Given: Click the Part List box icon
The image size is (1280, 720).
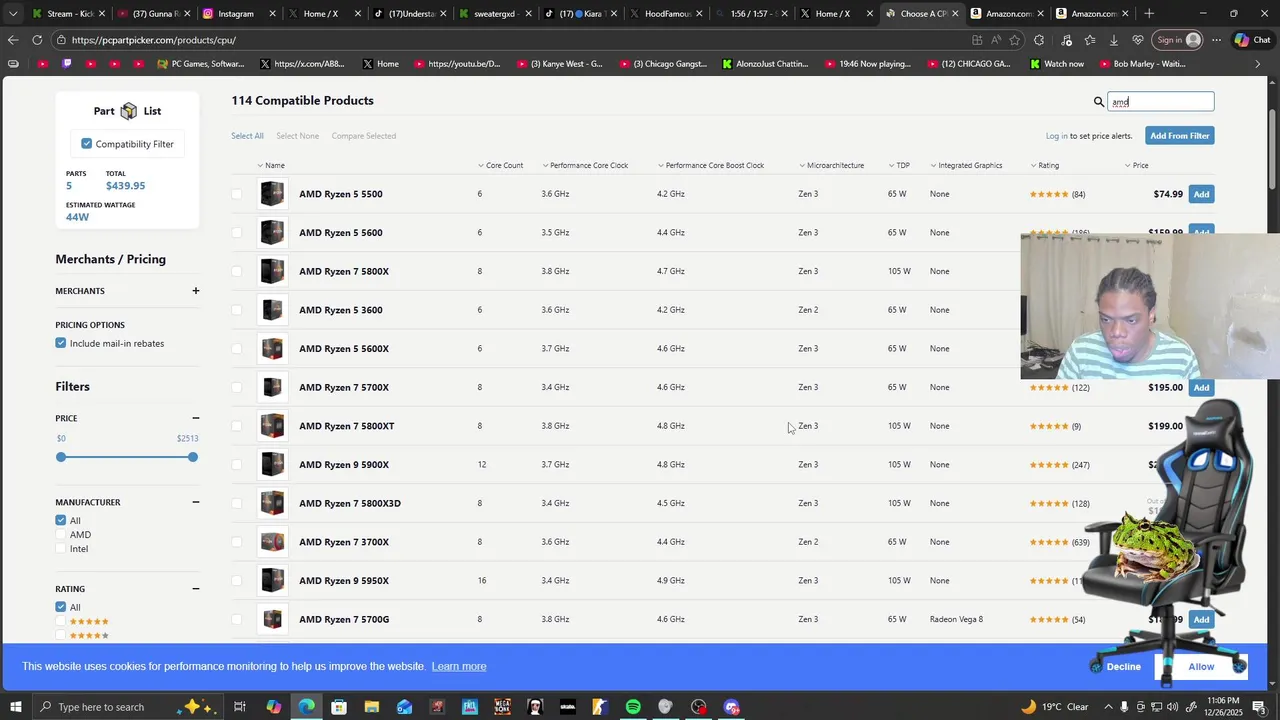Looking at the screenshot, I should [x=129, y=111].
